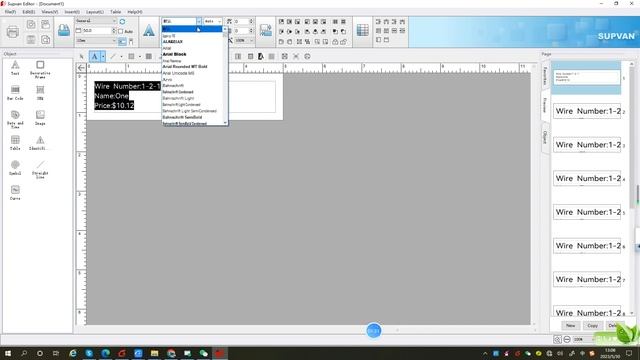Click the refresh icon beside General dropdown
Screen dimensions: 640x360
pyautogui.click(x=122, y=21)
